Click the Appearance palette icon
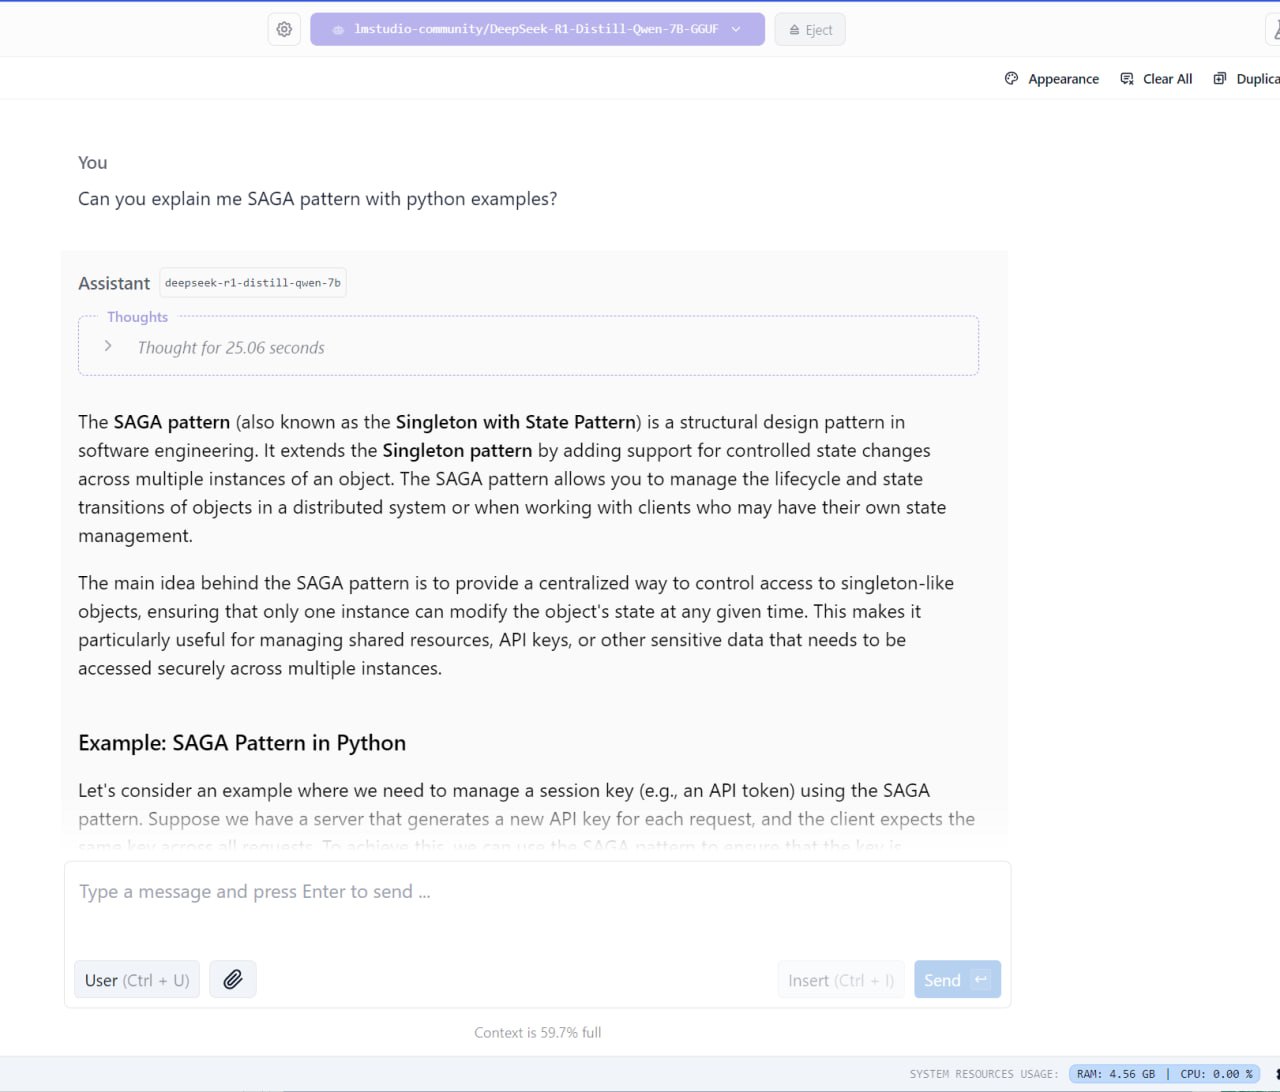1280x1092 pixels. pyautogui.click(x=1011, y=78)
